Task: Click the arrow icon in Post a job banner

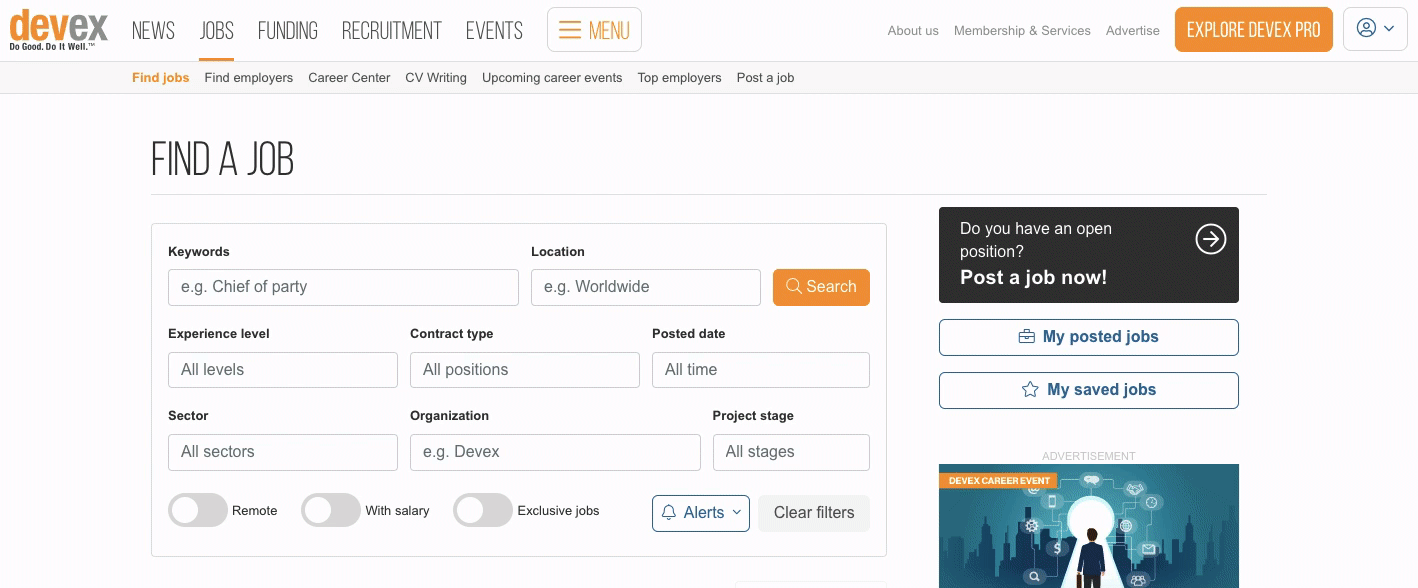Action: tap(1210, 239)
